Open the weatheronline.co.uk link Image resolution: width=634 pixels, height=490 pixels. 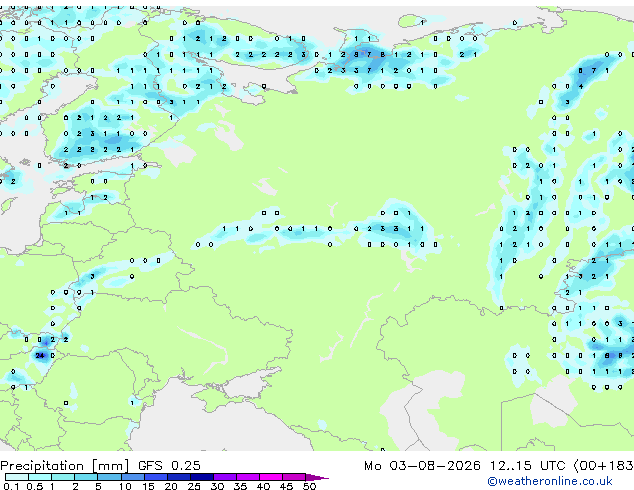point(550,481)
